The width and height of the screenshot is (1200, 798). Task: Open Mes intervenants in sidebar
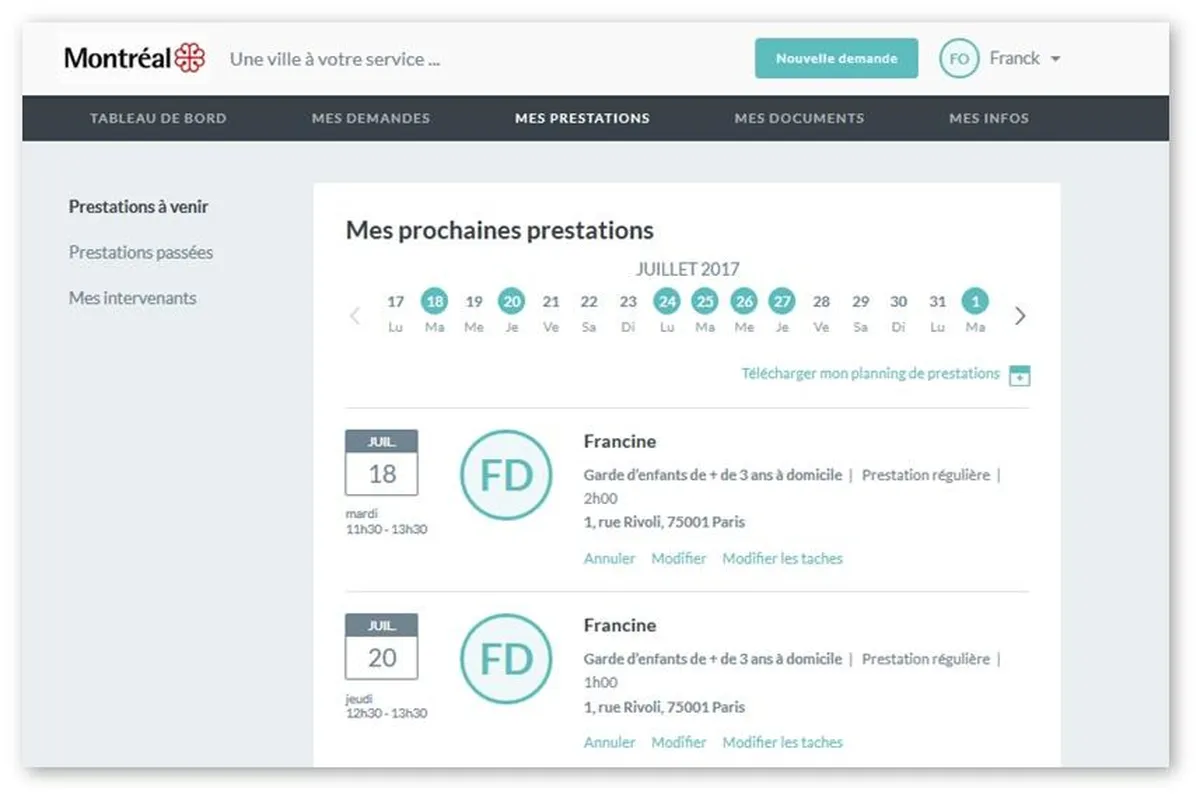pyautogui.click(x=133, y=298)
